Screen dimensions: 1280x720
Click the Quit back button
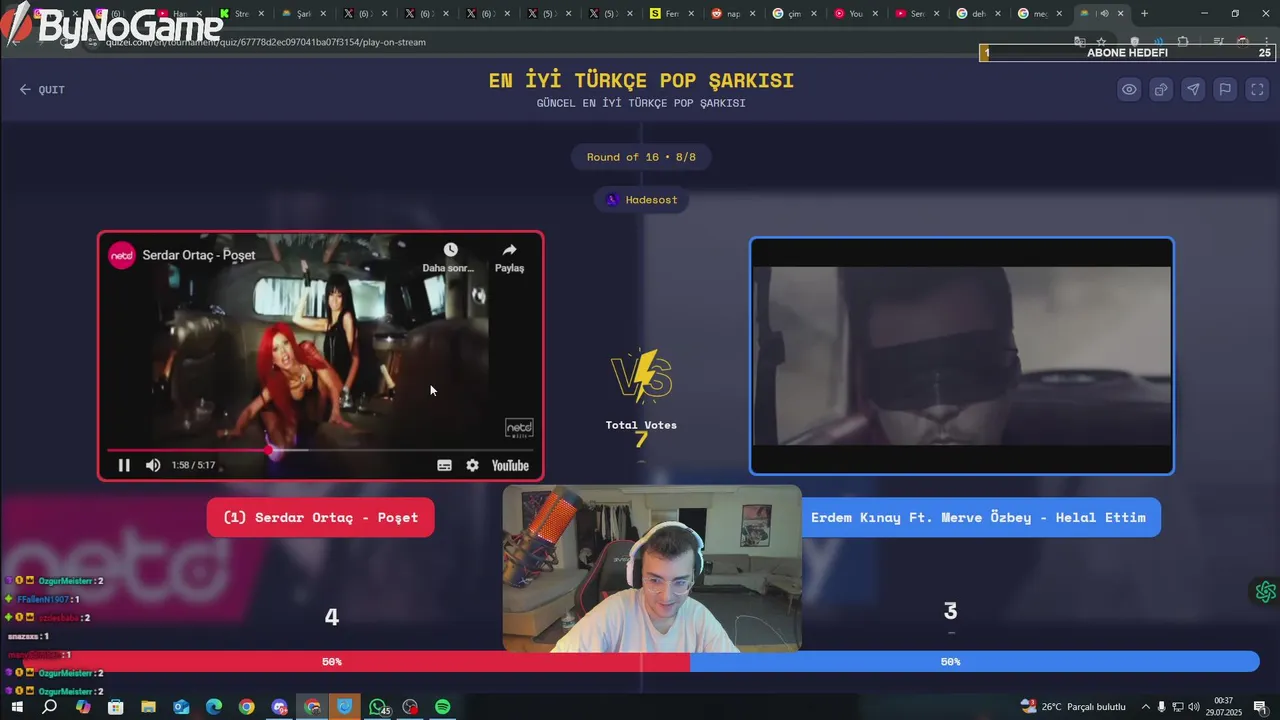coord(42,89)
